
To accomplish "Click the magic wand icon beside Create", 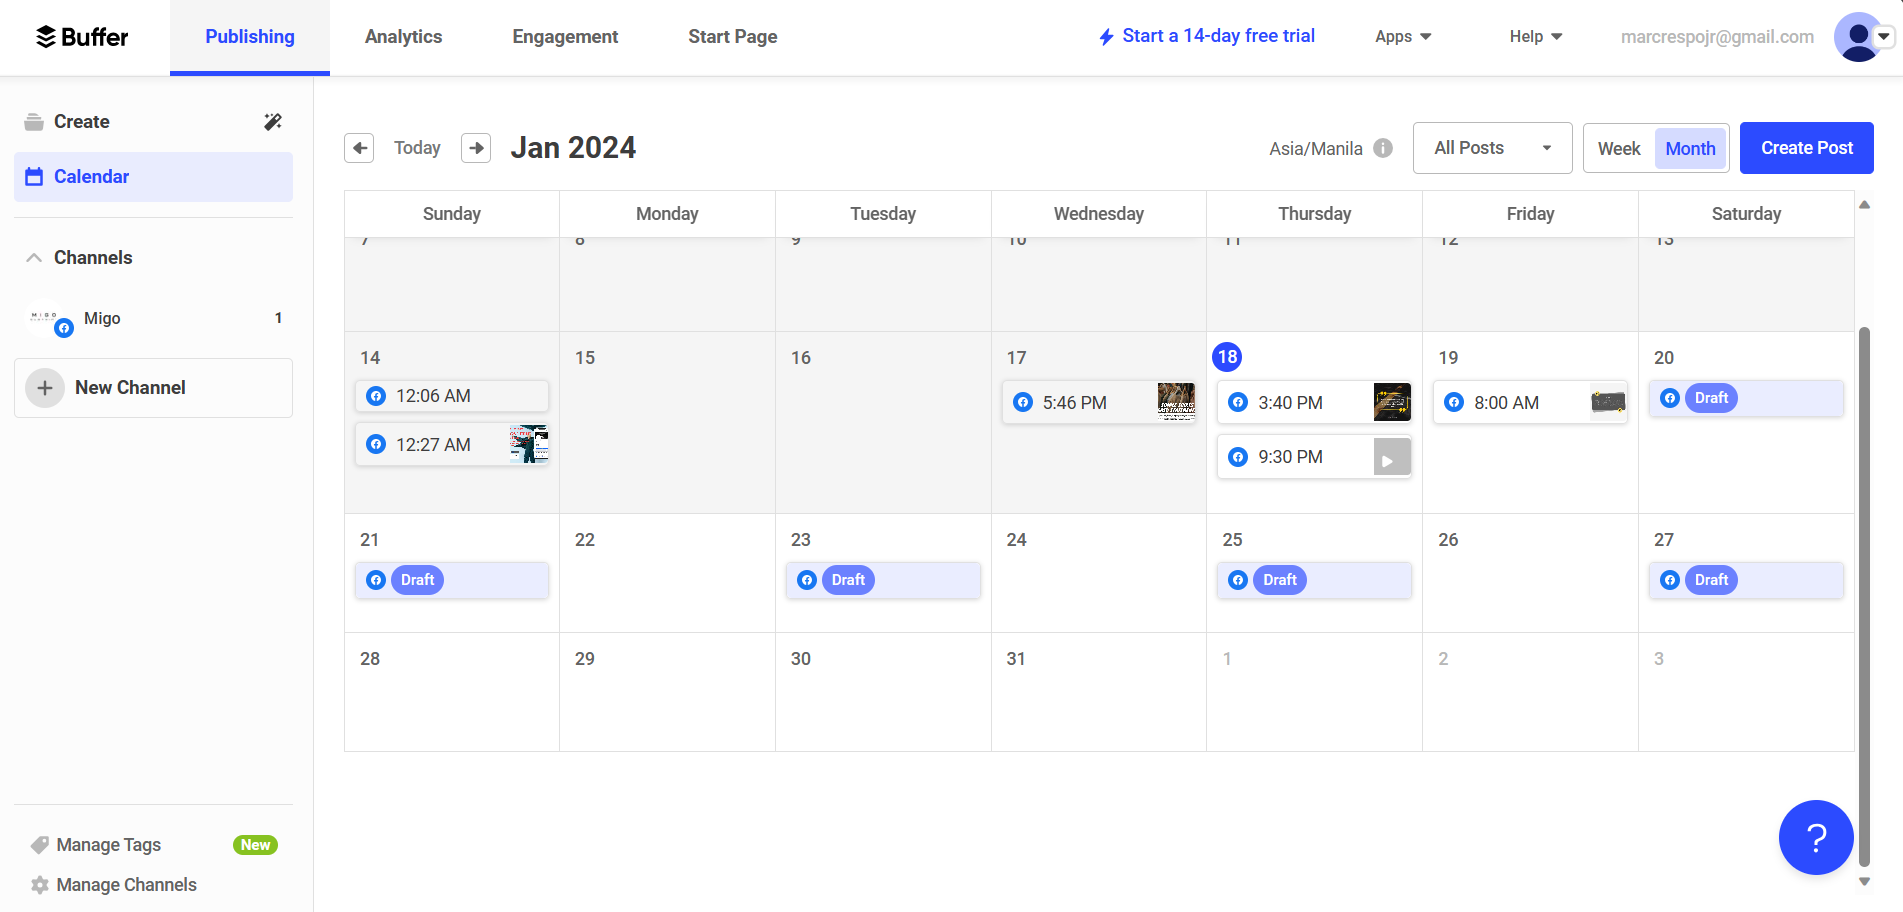I will 273,122.
